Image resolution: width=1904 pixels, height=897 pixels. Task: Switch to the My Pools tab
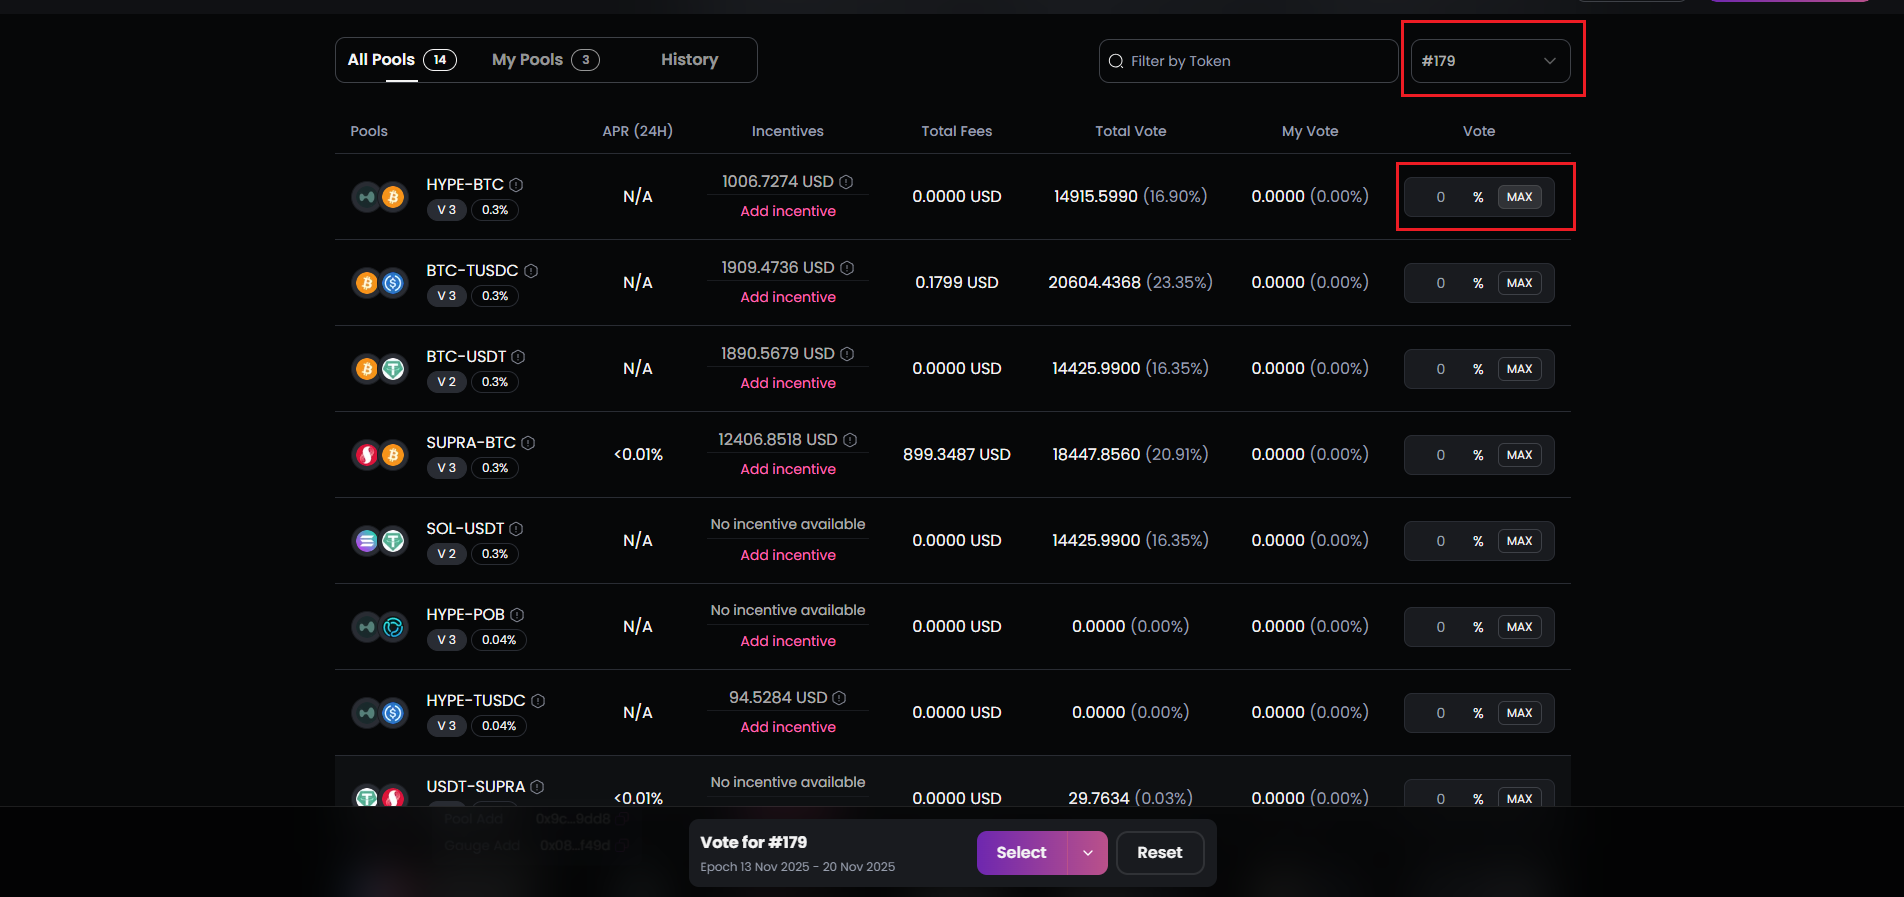pyautogui.click(x=544, y=60)
